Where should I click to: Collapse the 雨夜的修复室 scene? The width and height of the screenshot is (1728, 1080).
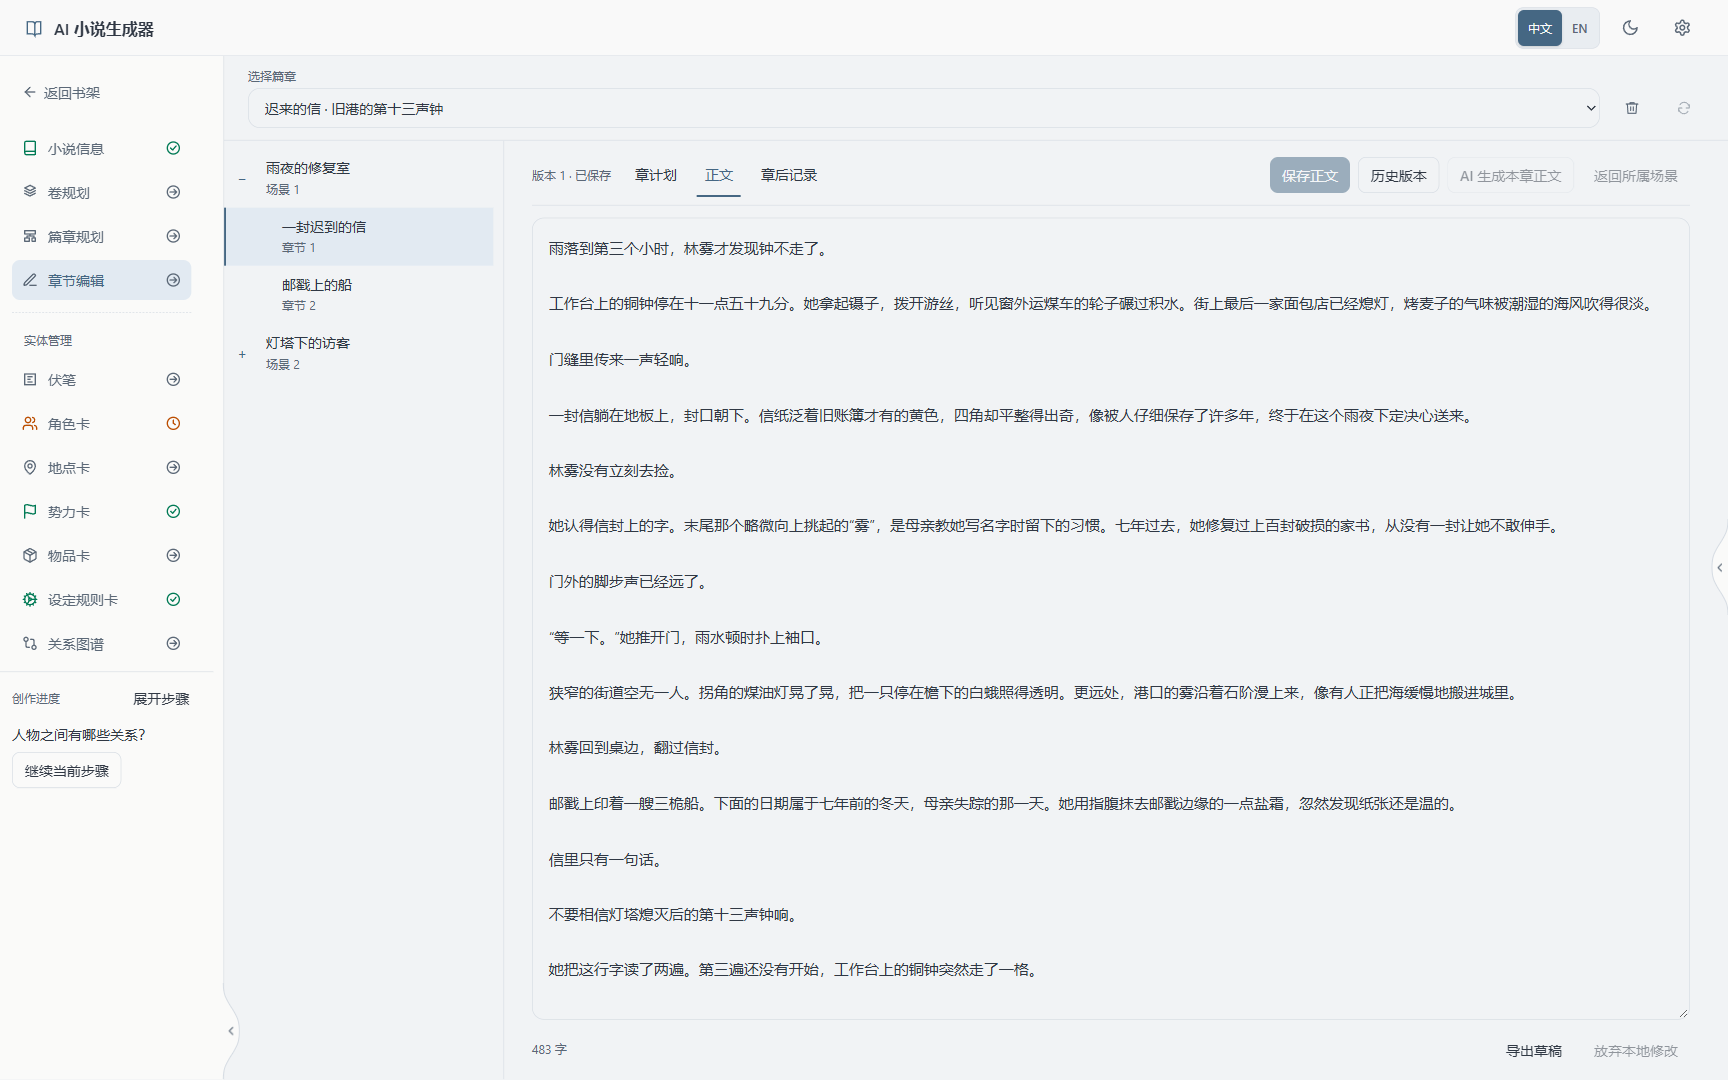(242, 179)
